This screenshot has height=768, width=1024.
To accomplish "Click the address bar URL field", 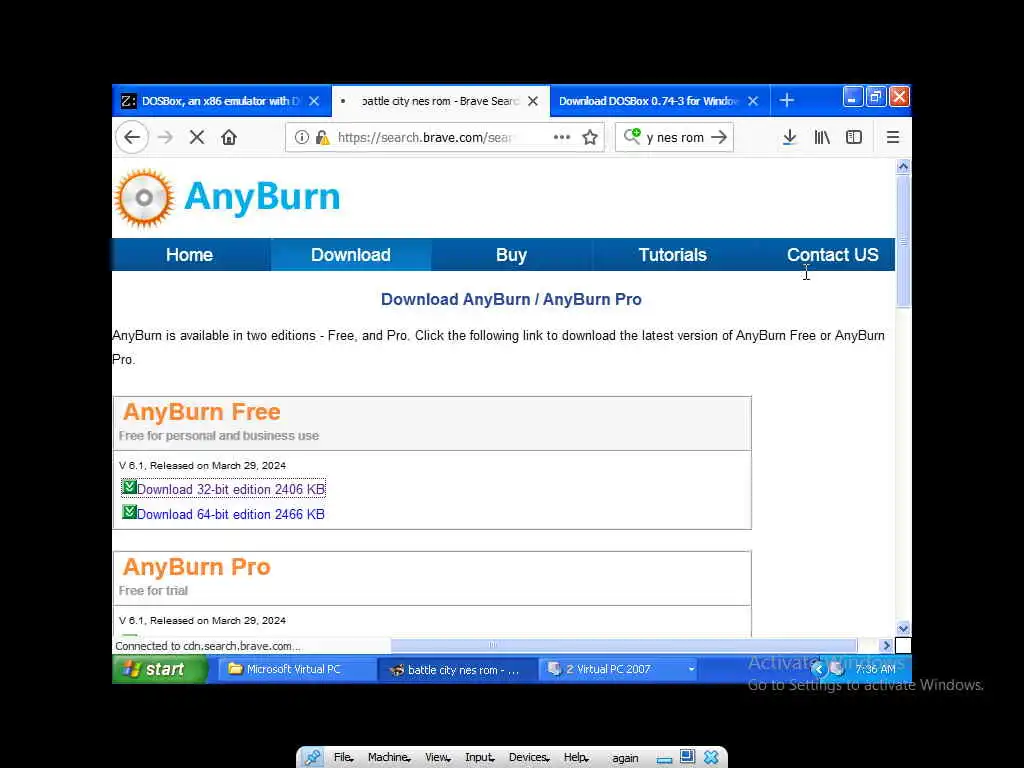I will click(x=444, y=137).
